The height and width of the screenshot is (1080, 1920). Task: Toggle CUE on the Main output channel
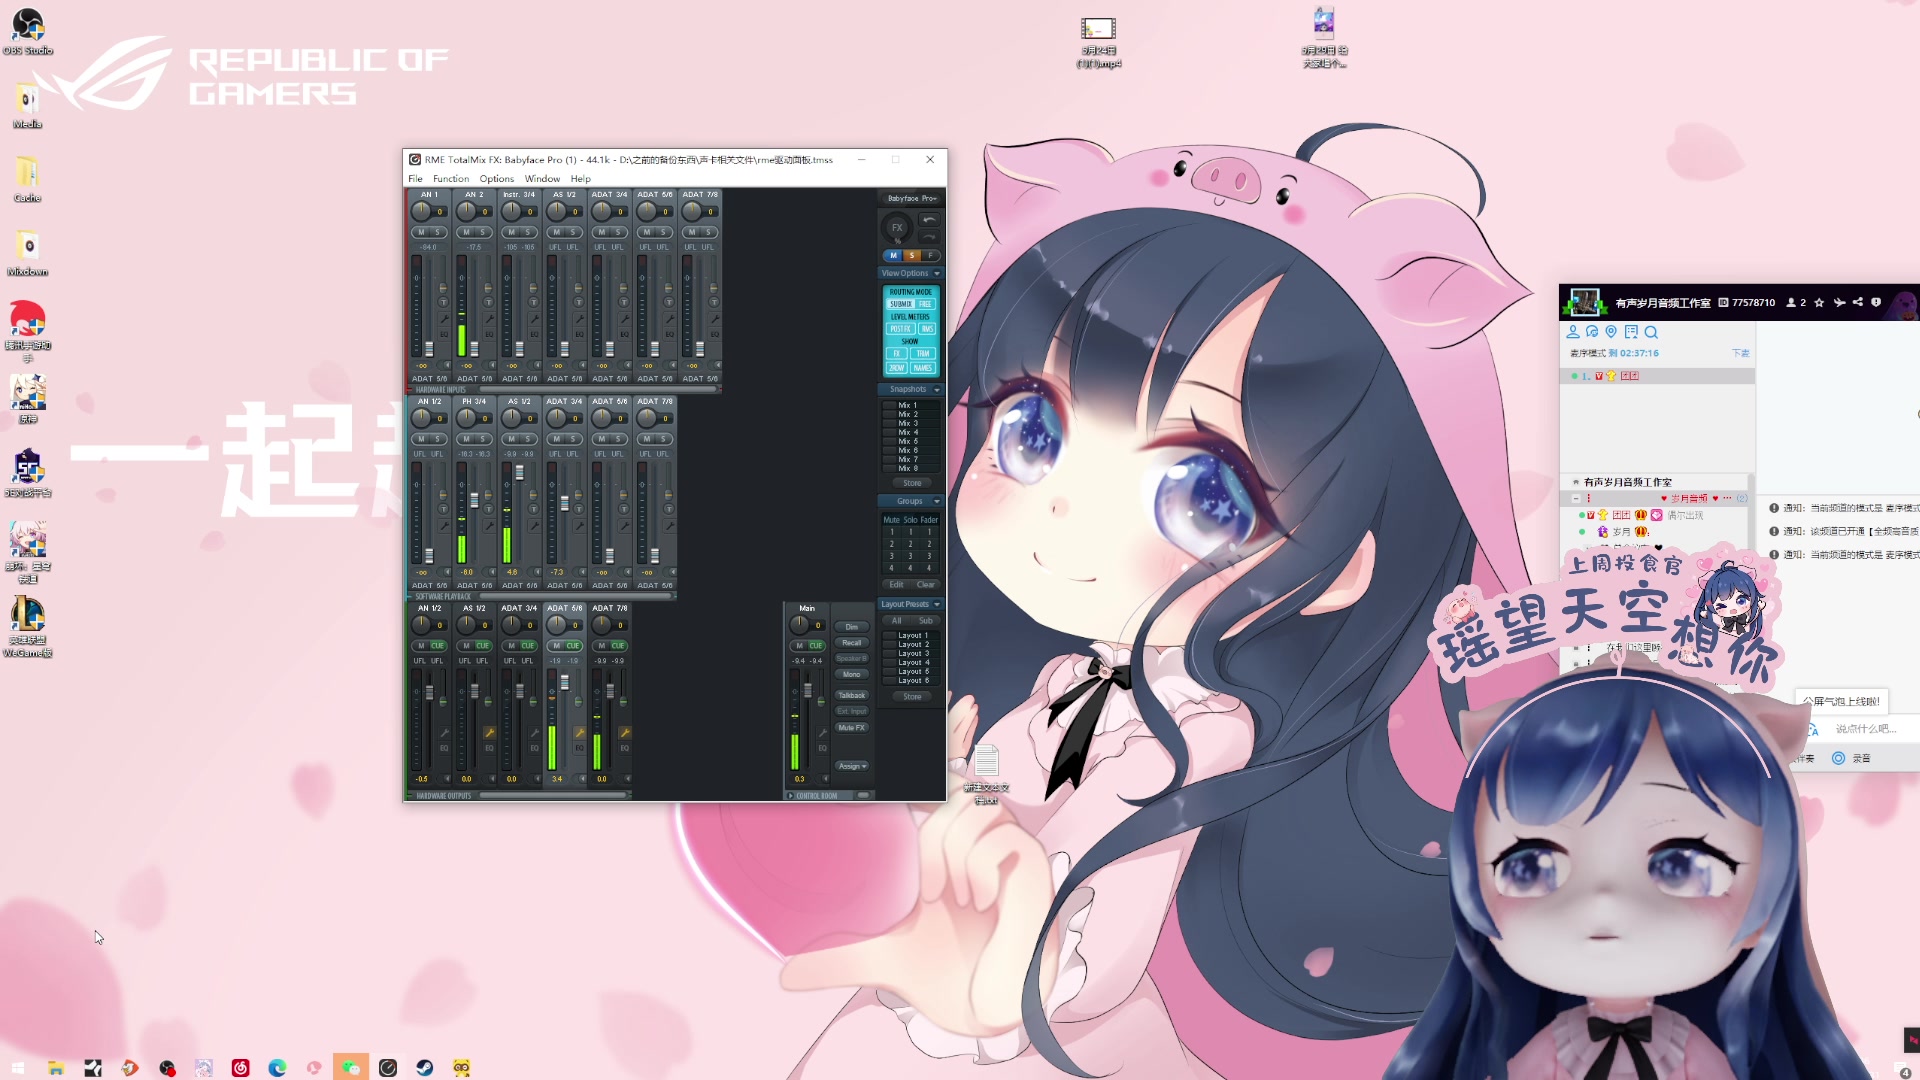(x=815, y=646)
